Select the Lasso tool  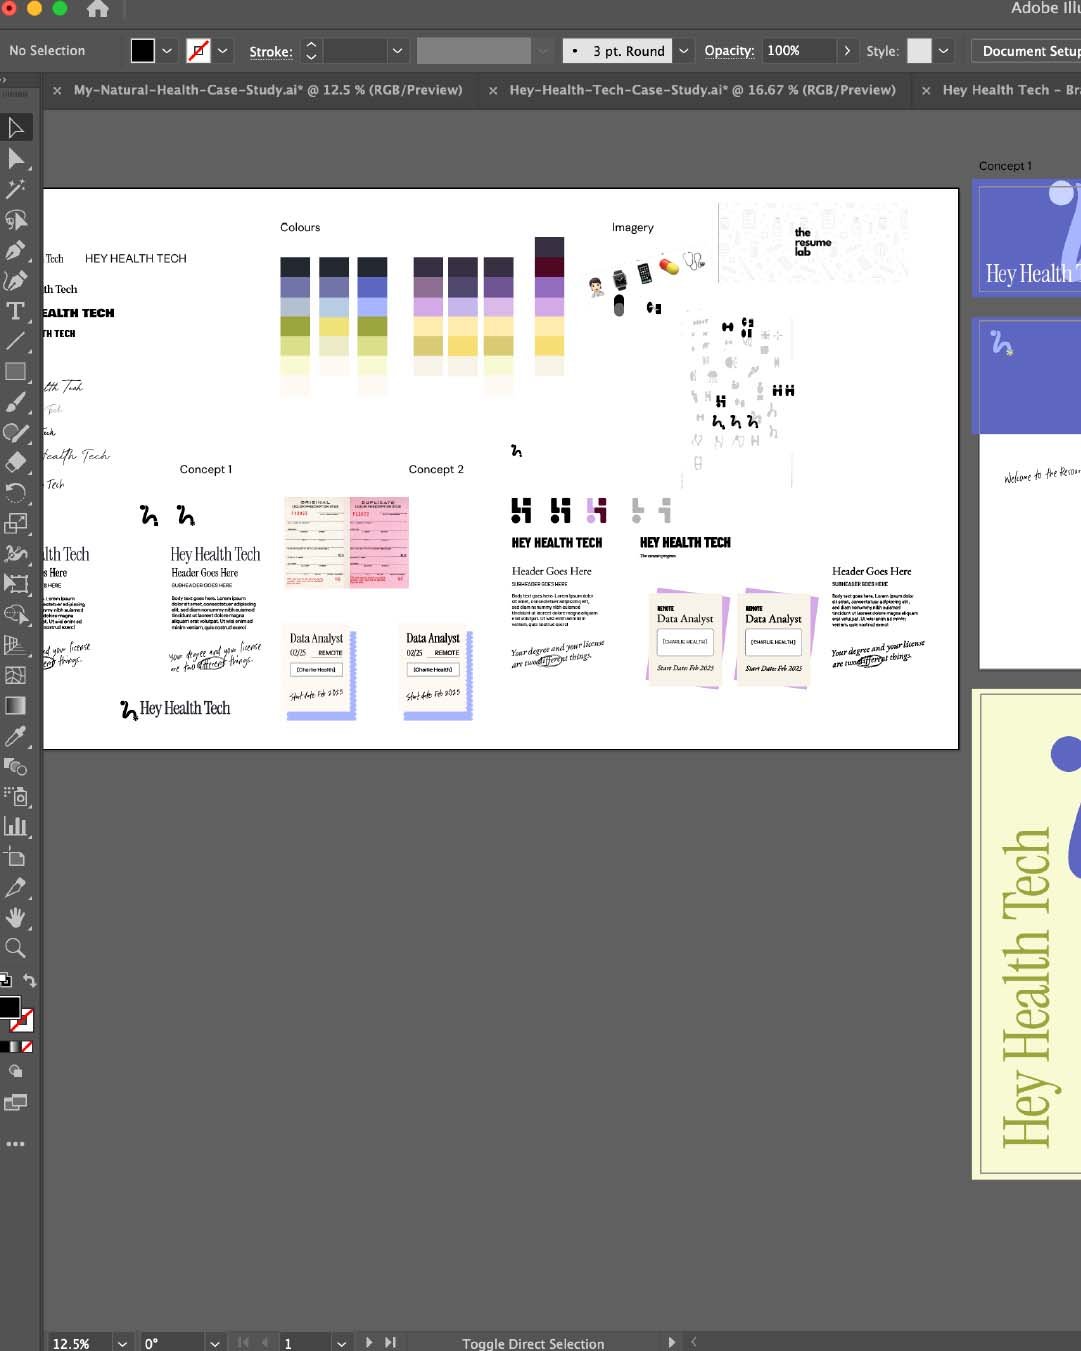click(x=16, y=220)
